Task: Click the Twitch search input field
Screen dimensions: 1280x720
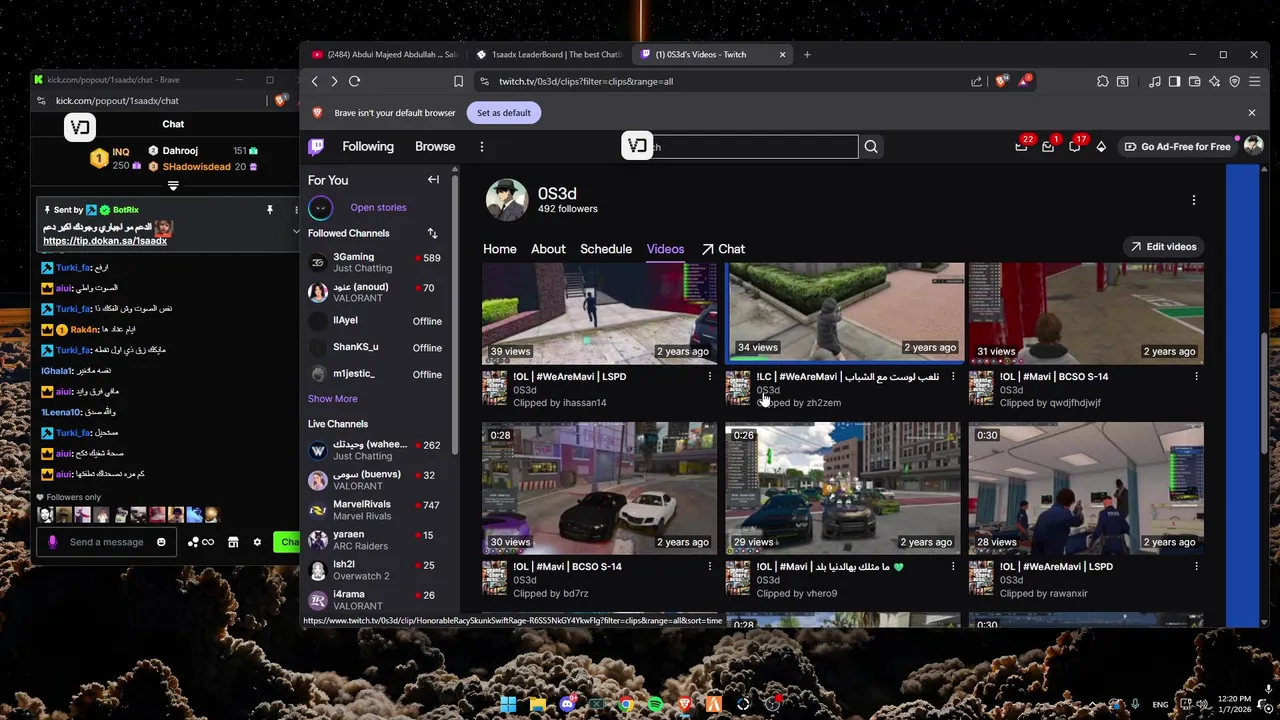Action: (740, 147)
